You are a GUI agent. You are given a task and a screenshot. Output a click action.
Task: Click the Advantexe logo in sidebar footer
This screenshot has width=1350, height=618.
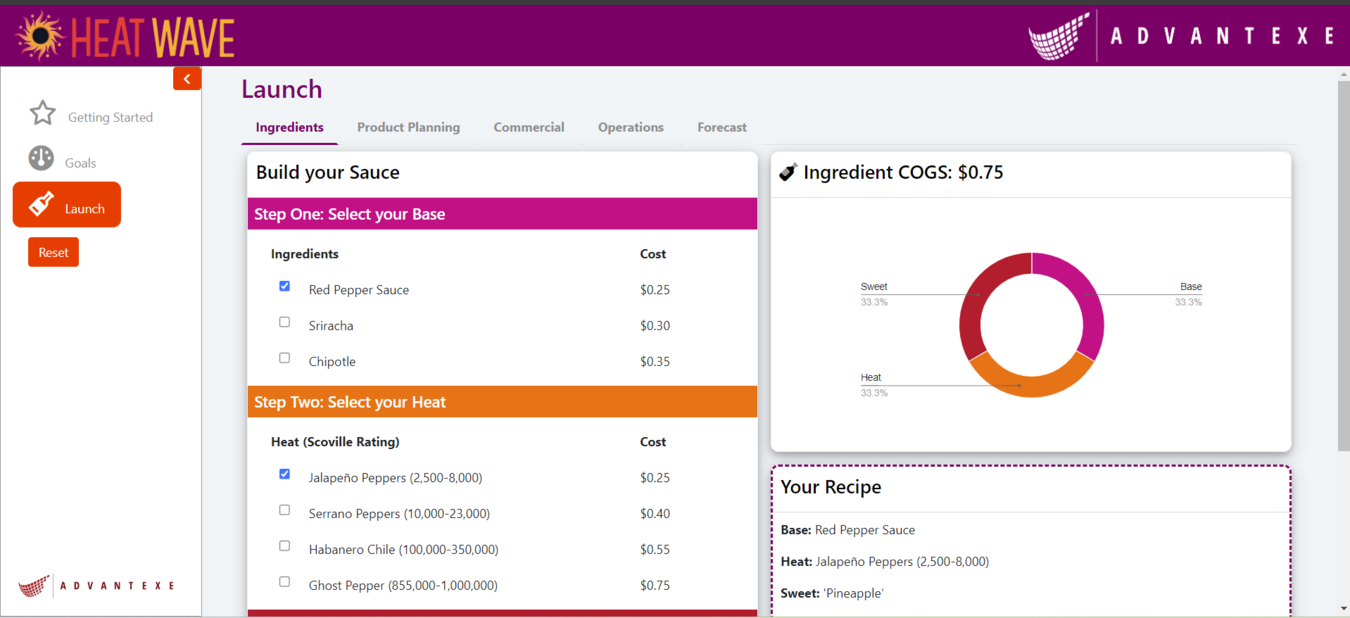click(x=97, y=586)
